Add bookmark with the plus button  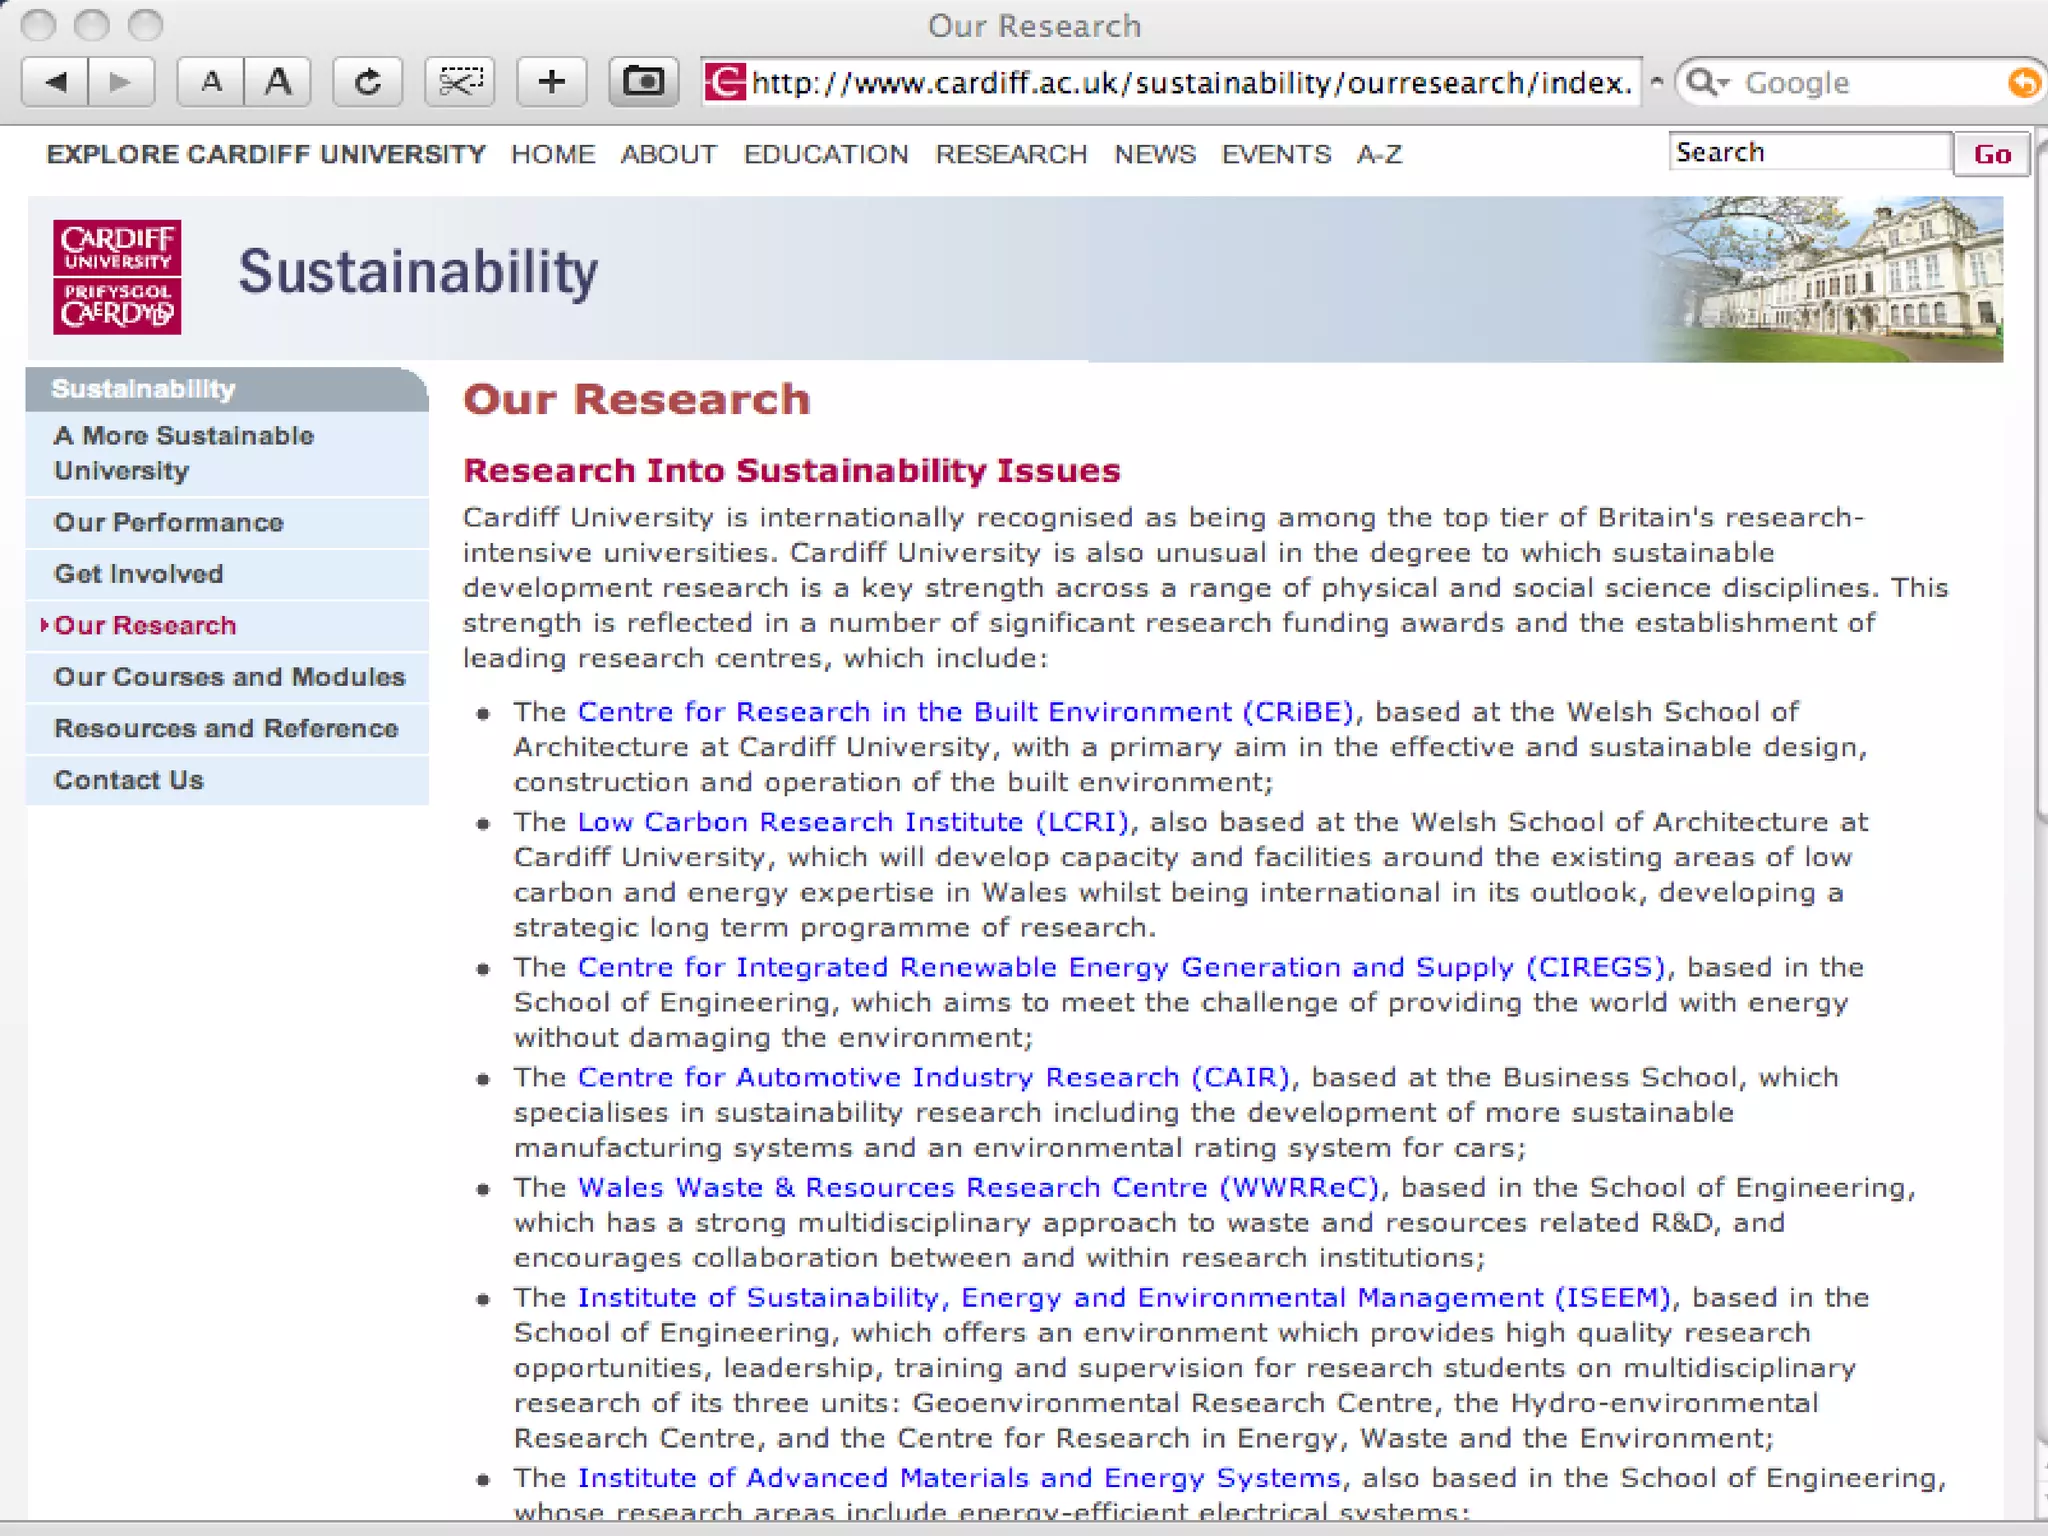[551, 82]
